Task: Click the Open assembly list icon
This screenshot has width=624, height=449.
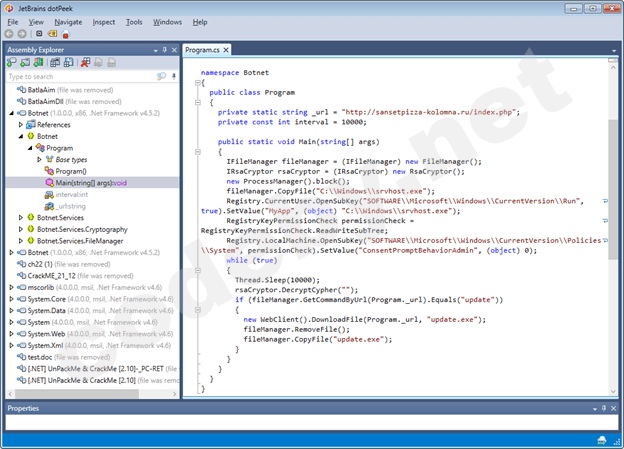Action: click(55, 62)
